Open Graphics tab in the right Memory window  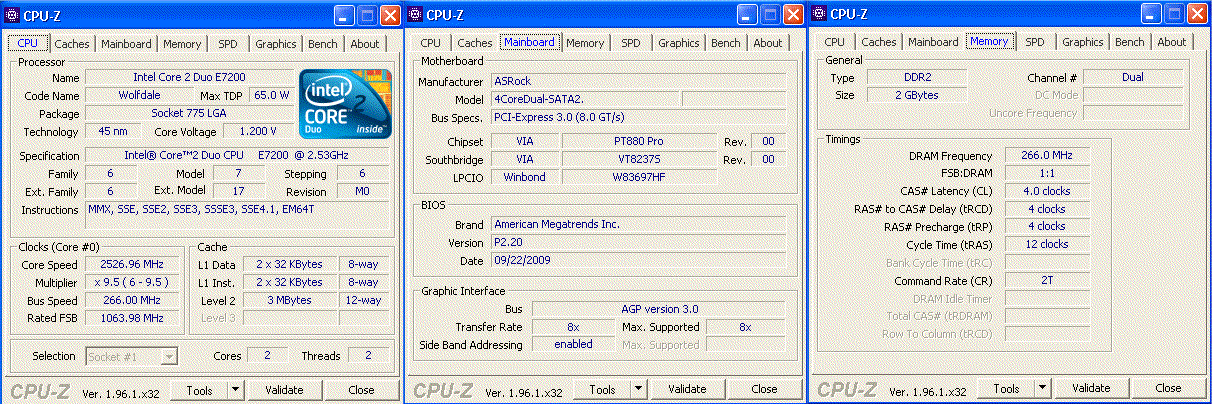pos(1082,43)
